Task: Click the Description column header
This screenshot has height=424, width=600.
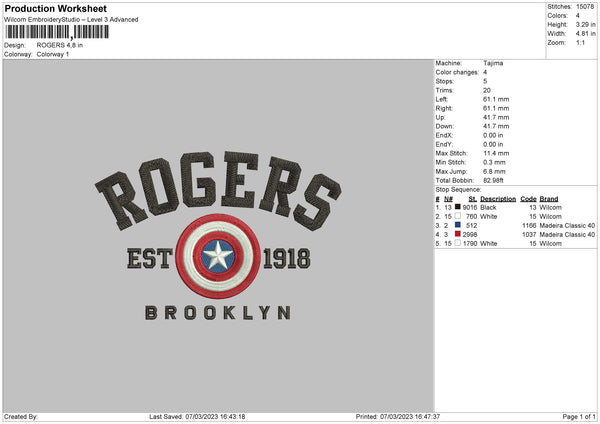Action: (x=497, y=199)
